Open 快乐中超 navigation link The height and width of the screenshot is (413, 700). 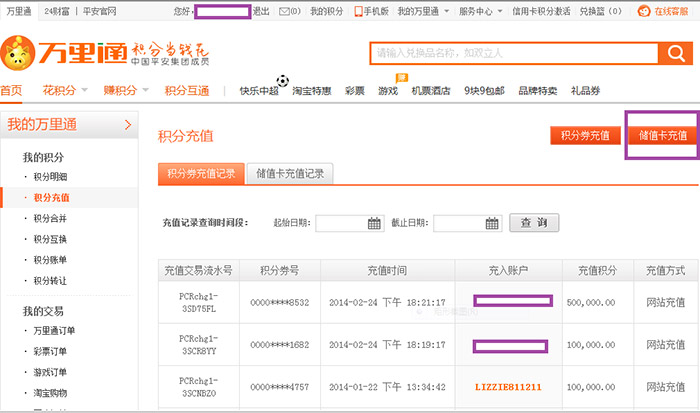pos(259,91)
